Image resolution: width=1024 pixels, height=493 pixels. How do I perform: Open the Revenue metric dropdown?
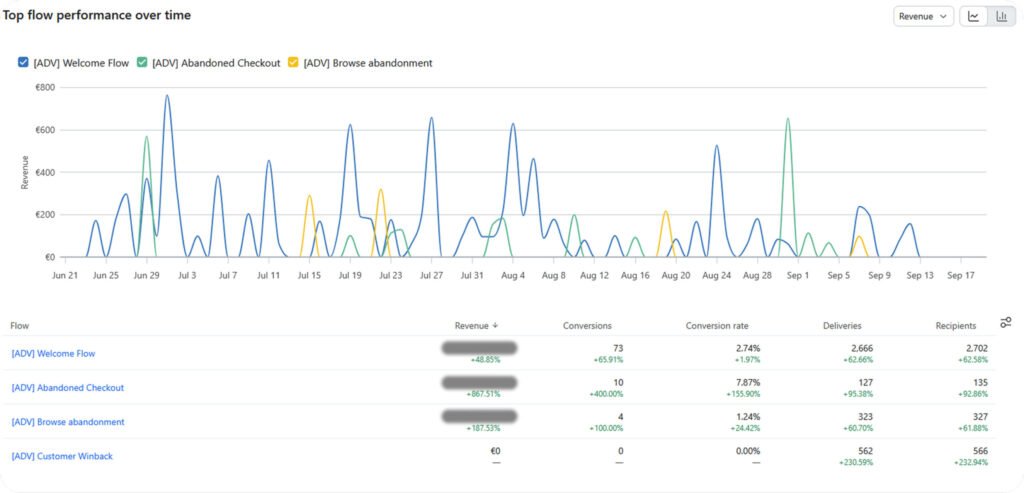coord(923,17)
